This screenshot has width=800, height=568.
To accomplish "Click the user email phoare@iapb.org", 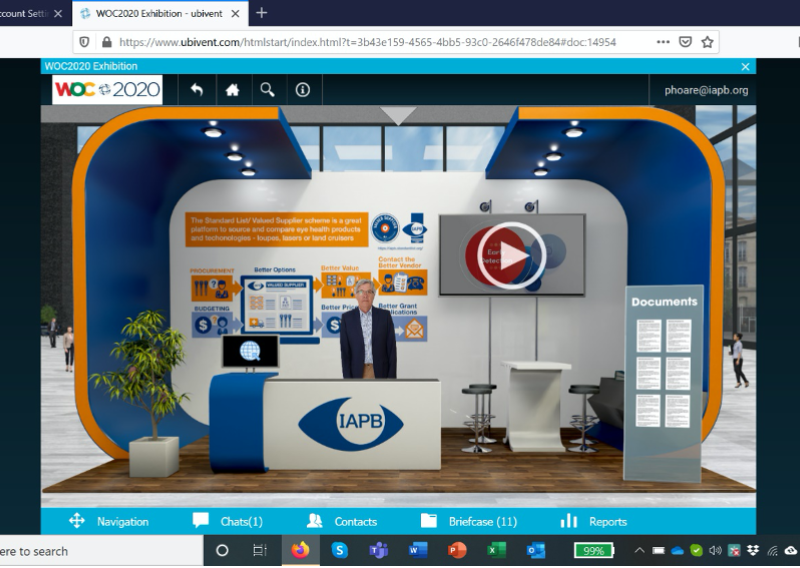I will point(706,90).
